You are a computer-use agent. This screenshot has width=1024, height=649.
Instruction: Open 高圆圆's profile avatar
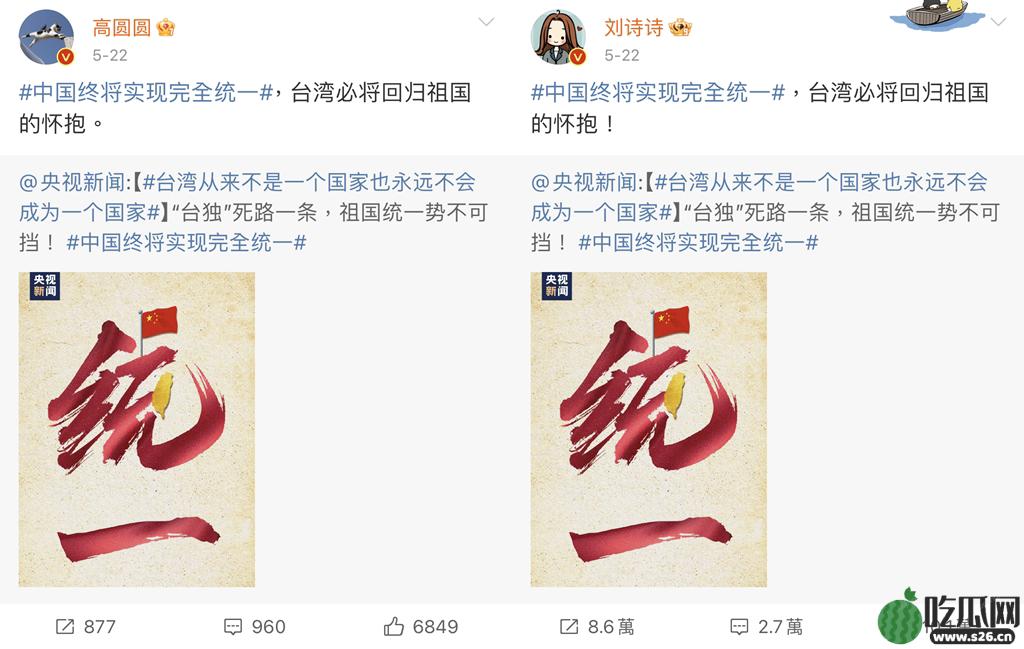click(x=46, y=37)
